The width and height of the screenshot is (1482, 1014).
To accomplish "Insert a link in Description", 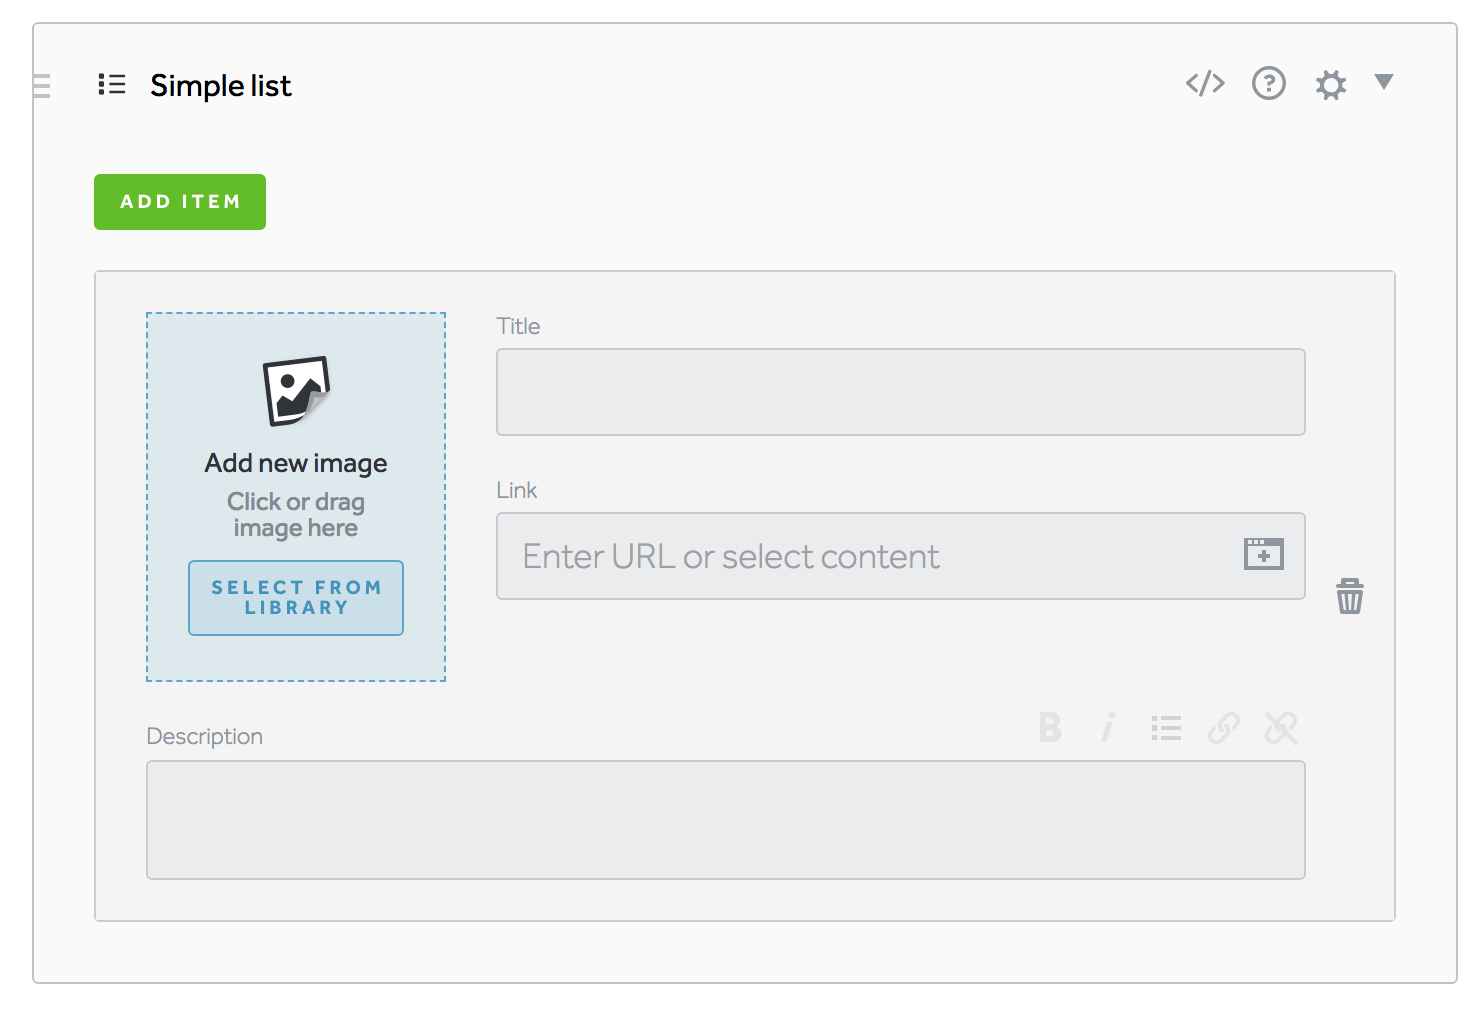I will tap(1224, 728).
